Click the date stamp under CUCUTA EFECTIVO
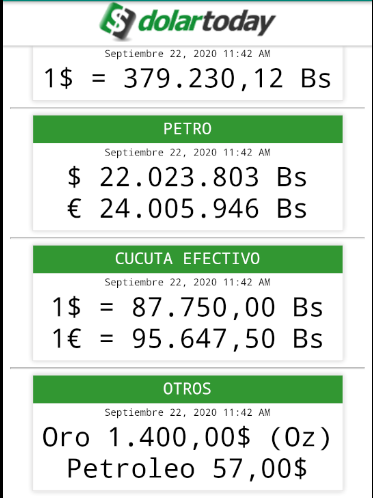The image size is (373, 498). [x=188, y=282]
